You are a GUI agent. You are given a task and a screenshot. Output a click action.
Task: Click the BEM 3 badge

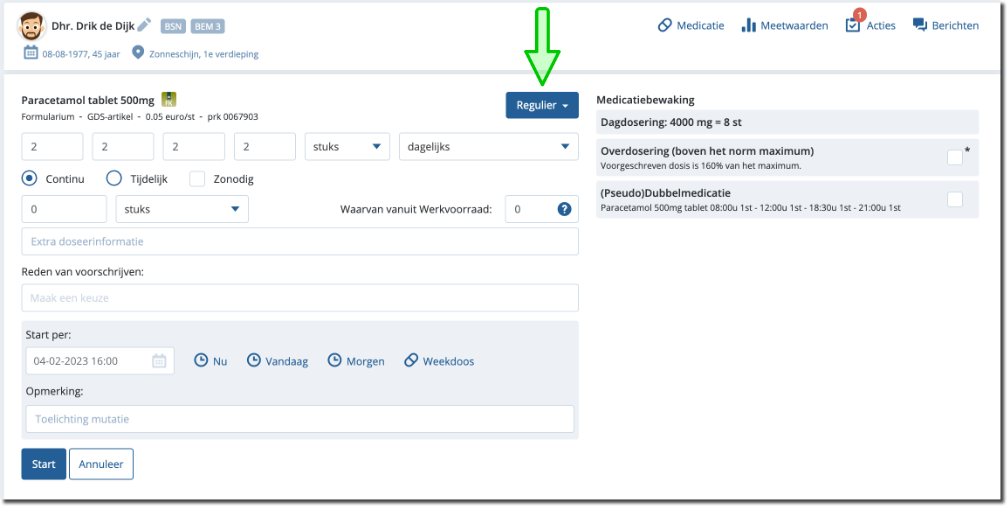point(207,26)
